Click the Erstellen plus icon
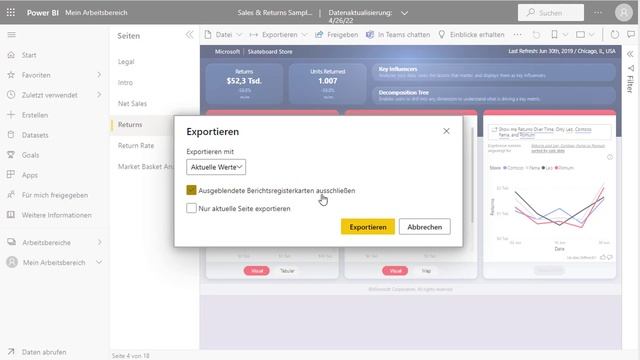The height and width of the screenshot is (360, 640). tap(11, 115)
